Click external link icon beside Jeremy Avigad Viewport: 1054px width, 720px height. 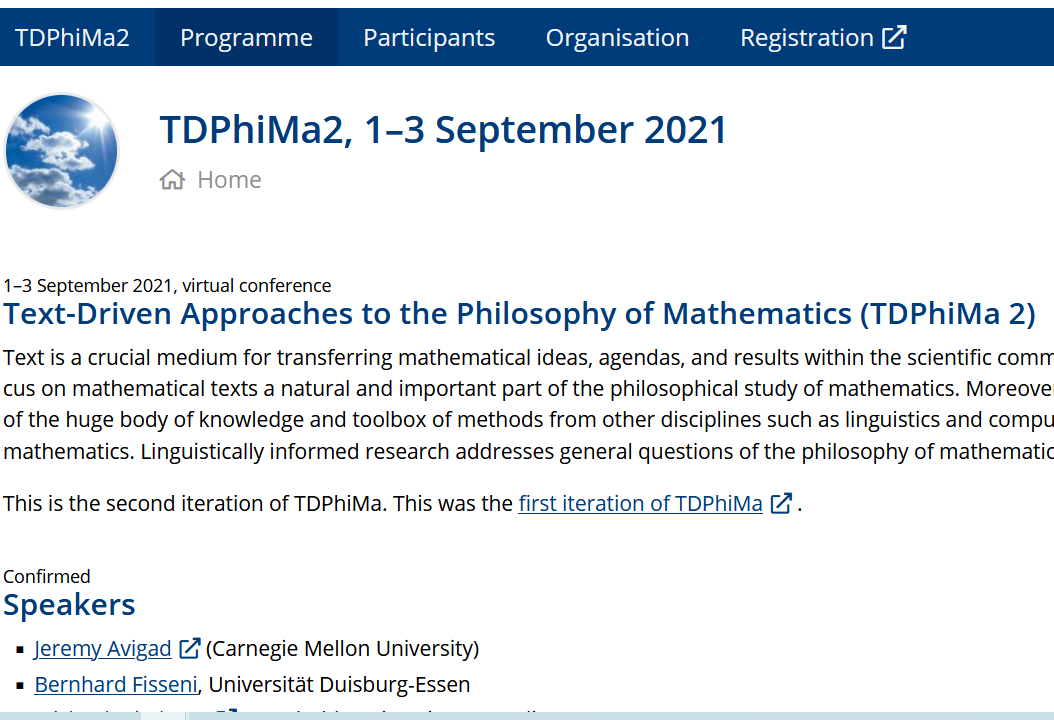[190, 648]
